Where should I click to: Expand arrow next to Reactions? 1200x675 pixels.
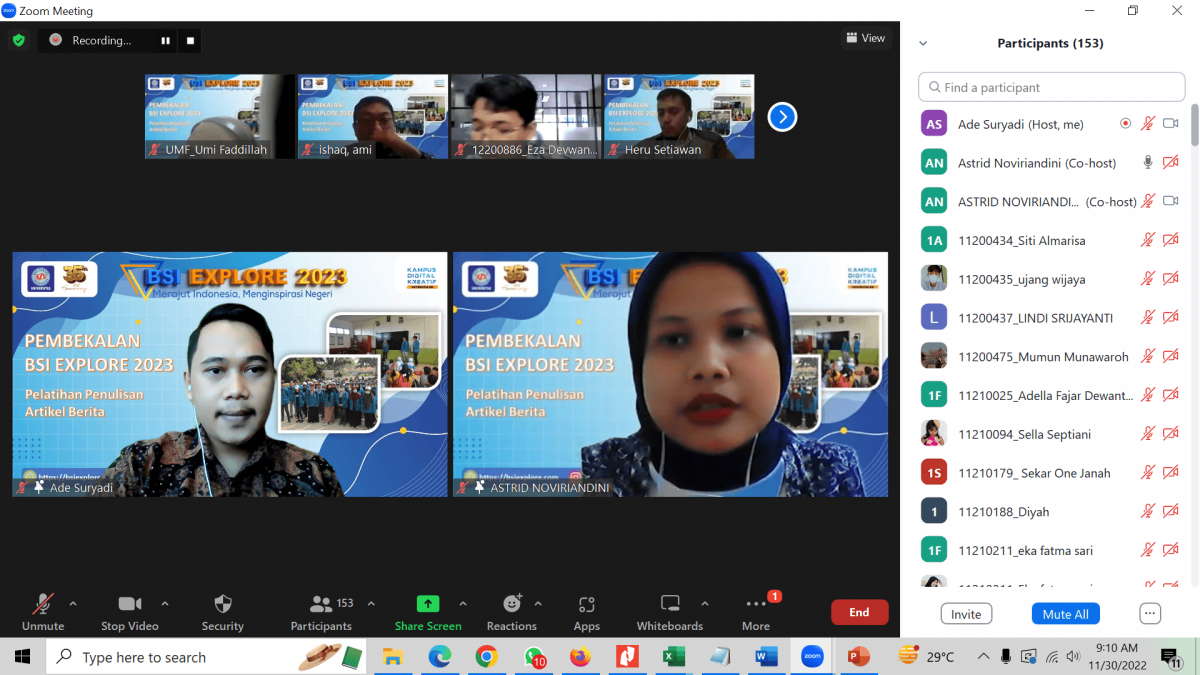tap(538, 604)
